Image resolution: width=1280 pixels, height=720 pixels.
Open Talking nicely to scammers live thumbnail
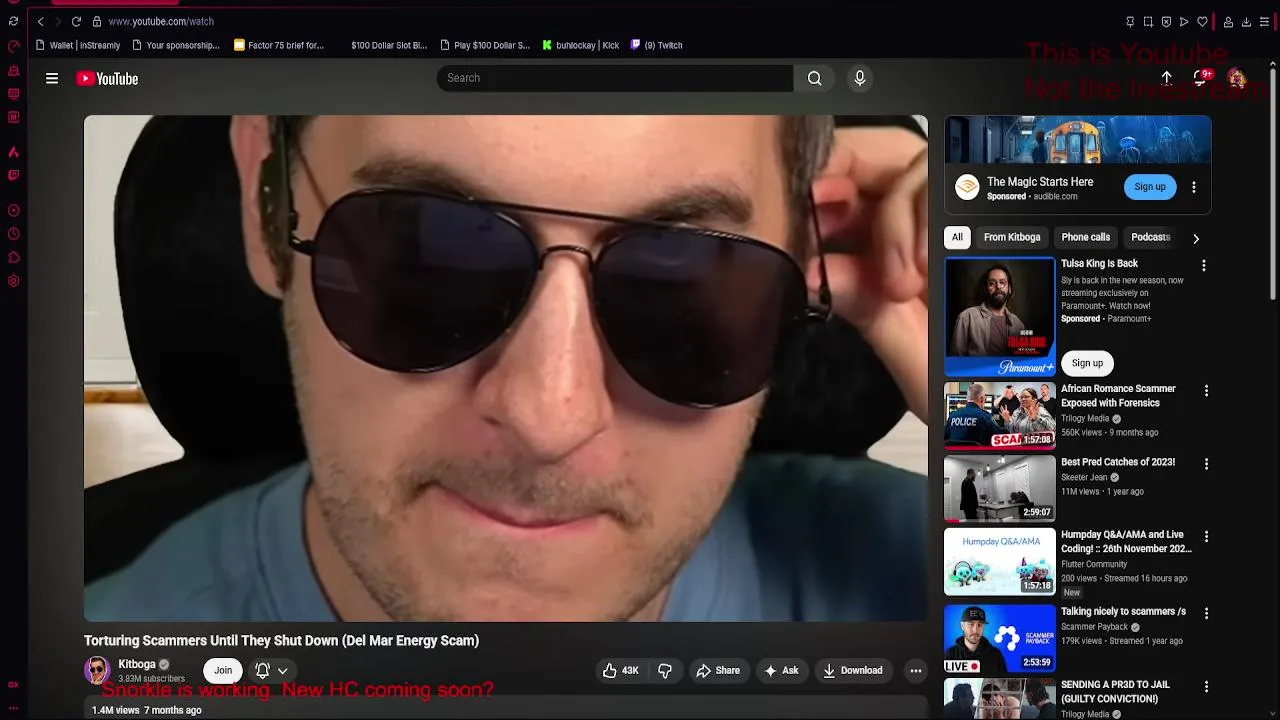1000,638
